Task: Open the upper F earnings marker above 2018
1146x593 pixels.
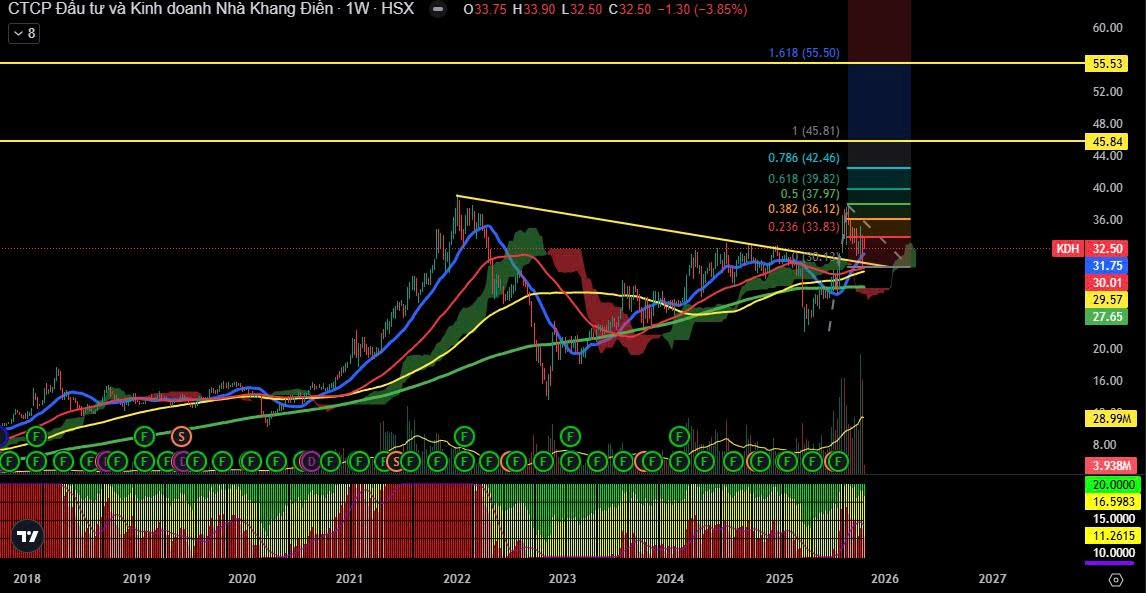Action: [36, 437]
